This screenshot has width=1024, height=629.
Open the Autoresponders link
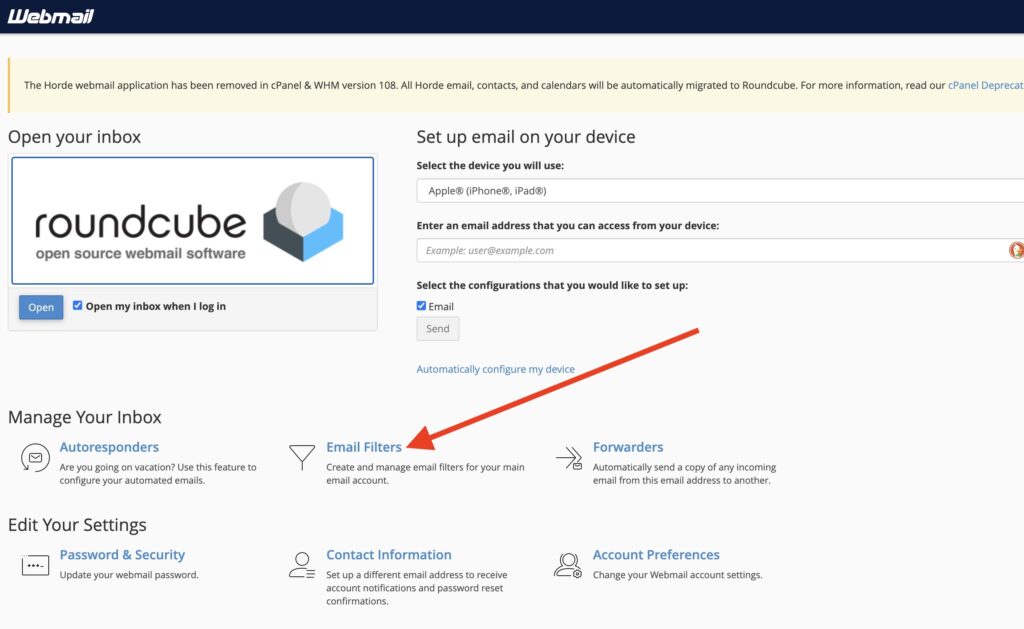(109, 447)
